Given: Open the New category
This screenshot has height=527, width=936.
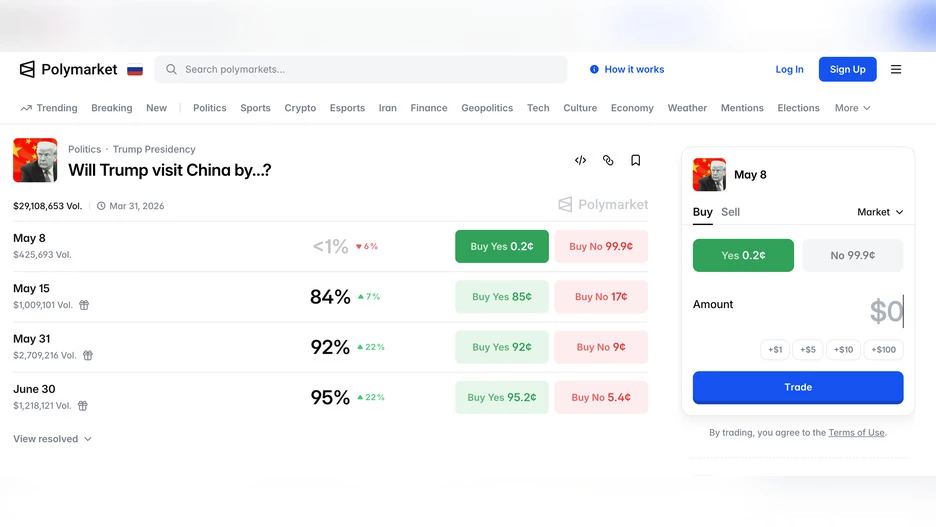Looking at the screenshot, I should pos(156,108).
